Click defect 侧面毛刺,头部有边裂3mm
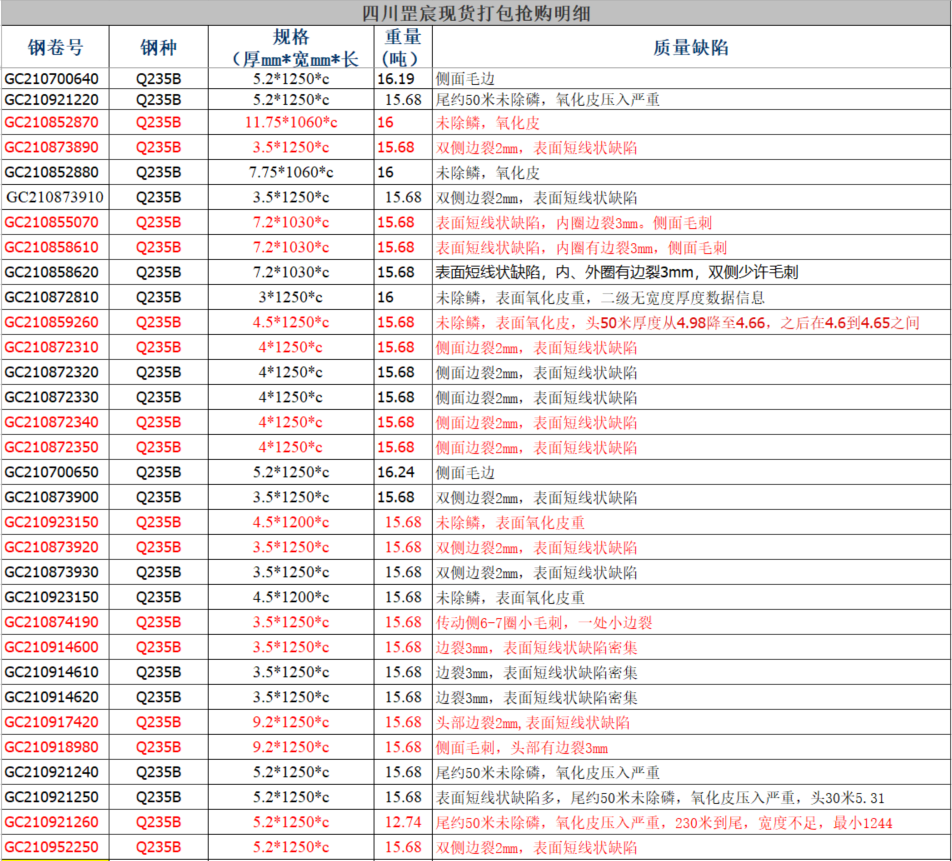952x861 pixels. pyautogui.click(x=522, y=747)
